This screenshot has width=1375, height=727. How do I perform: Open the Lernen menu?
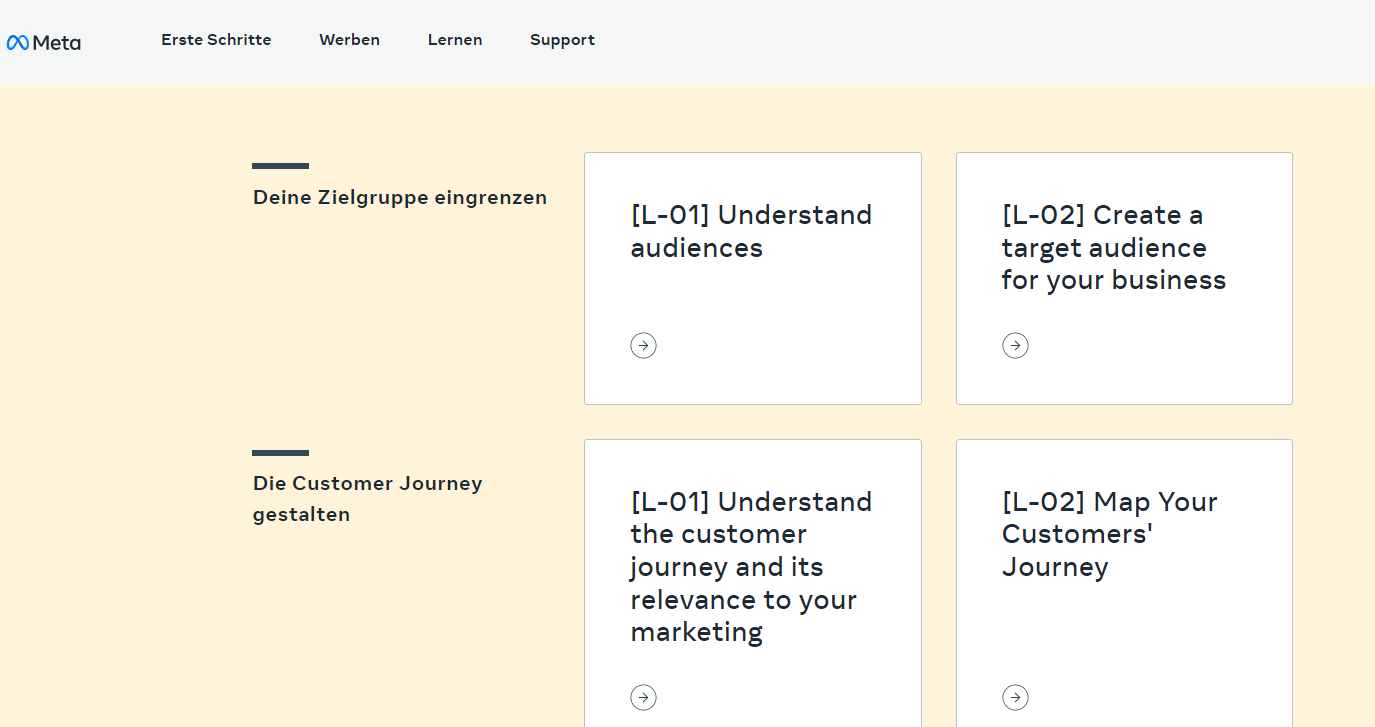tap(455, 40)
